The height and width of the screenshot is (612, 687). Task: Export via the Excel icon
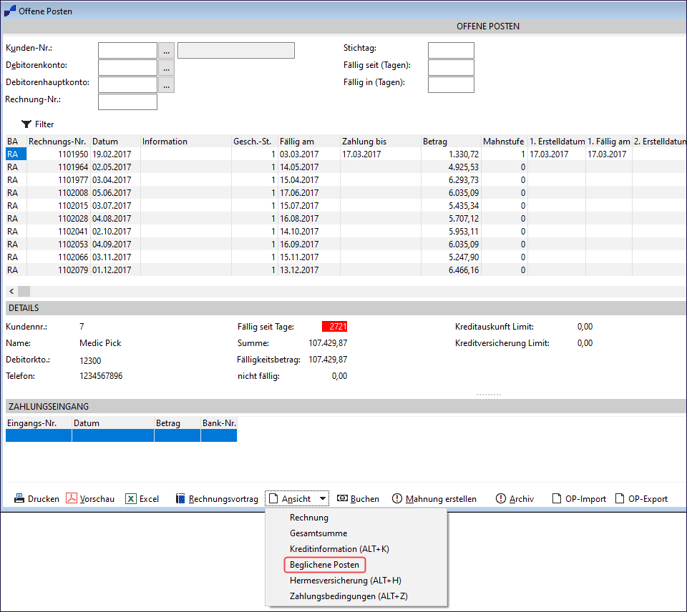click(x=131, y=499)
